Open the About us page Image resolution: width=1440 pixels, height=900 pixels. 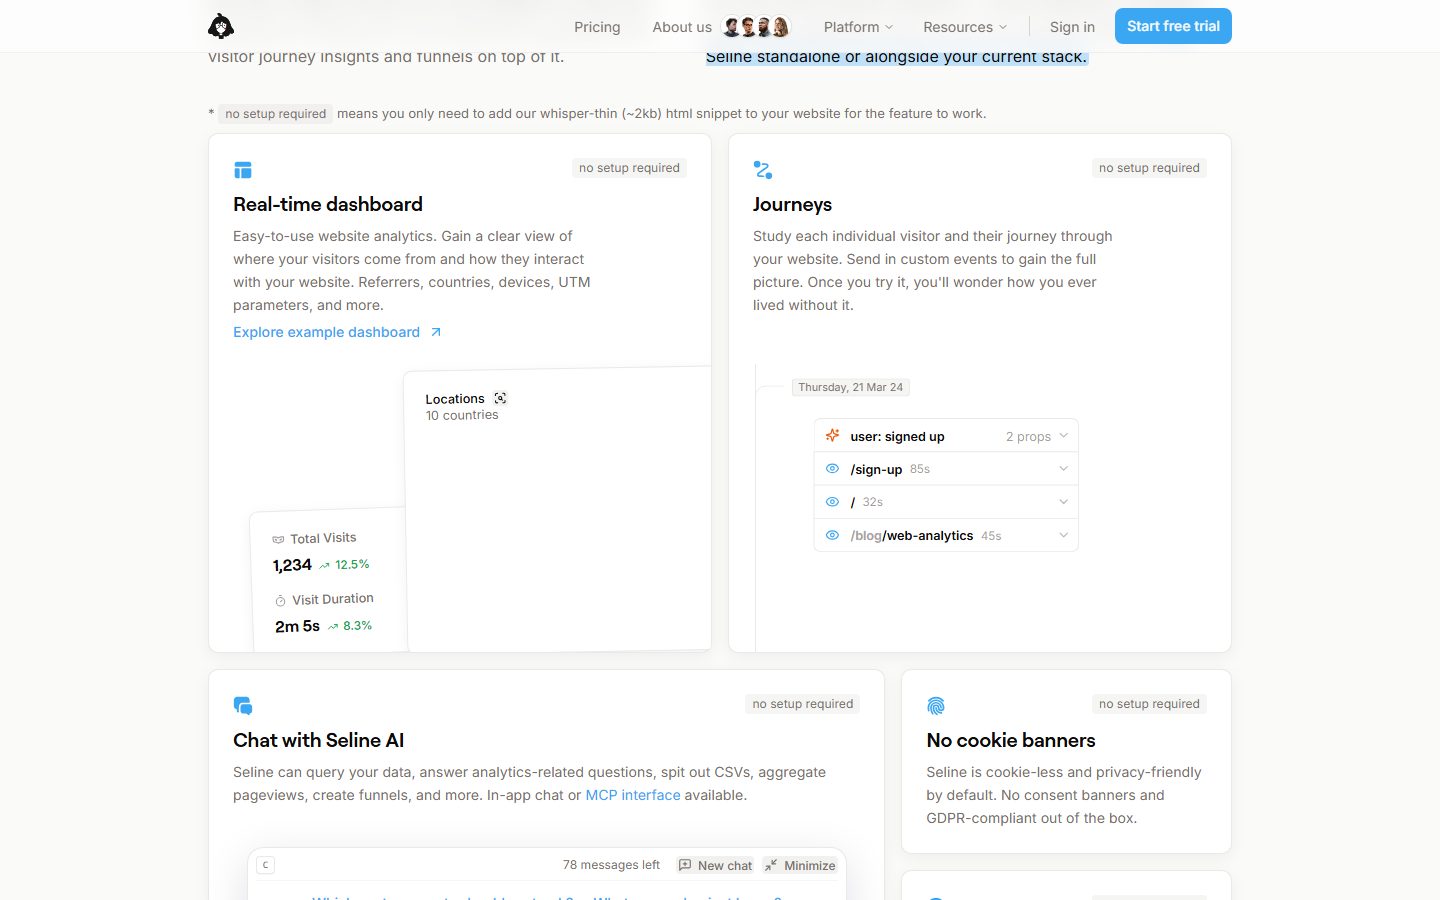pyautogui.click(x=682, y=27)
